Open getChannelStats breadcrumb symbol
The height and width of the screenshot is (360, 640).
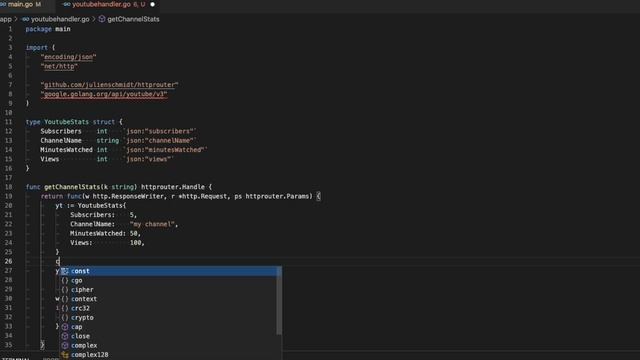pyautogui.click(x=133, y=19)
